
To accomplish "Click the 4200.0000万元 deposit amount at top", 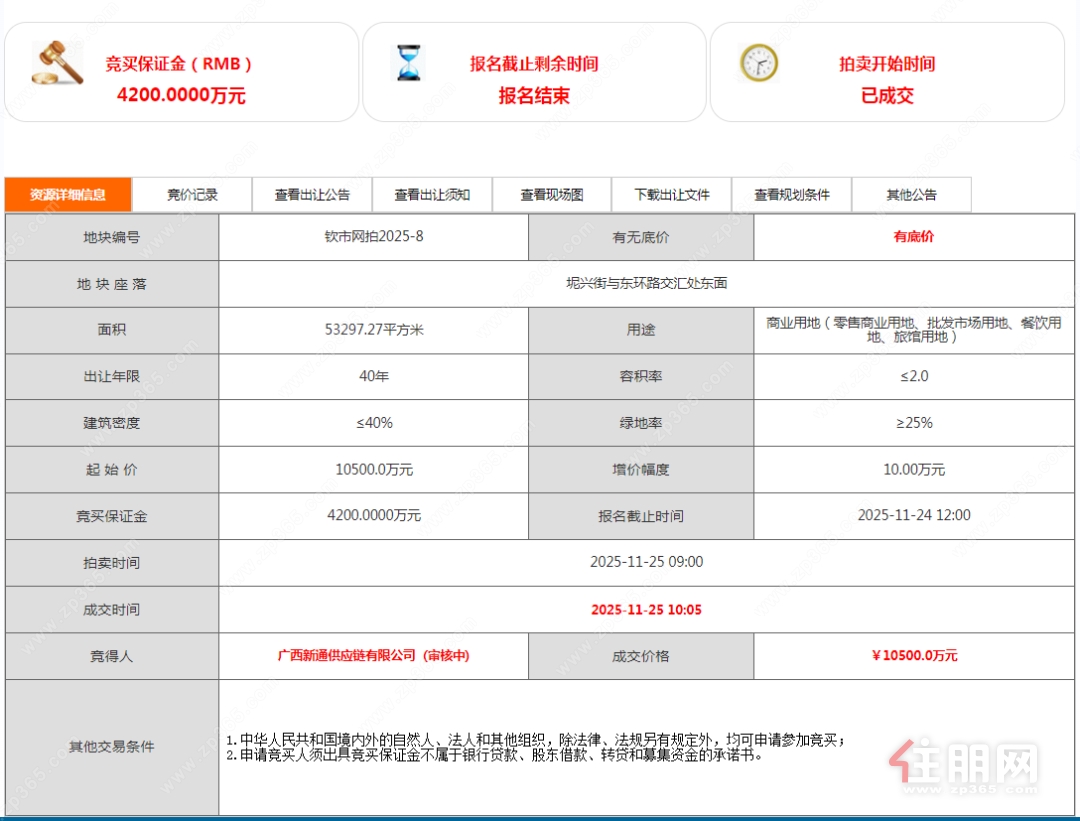I will 181,96.
